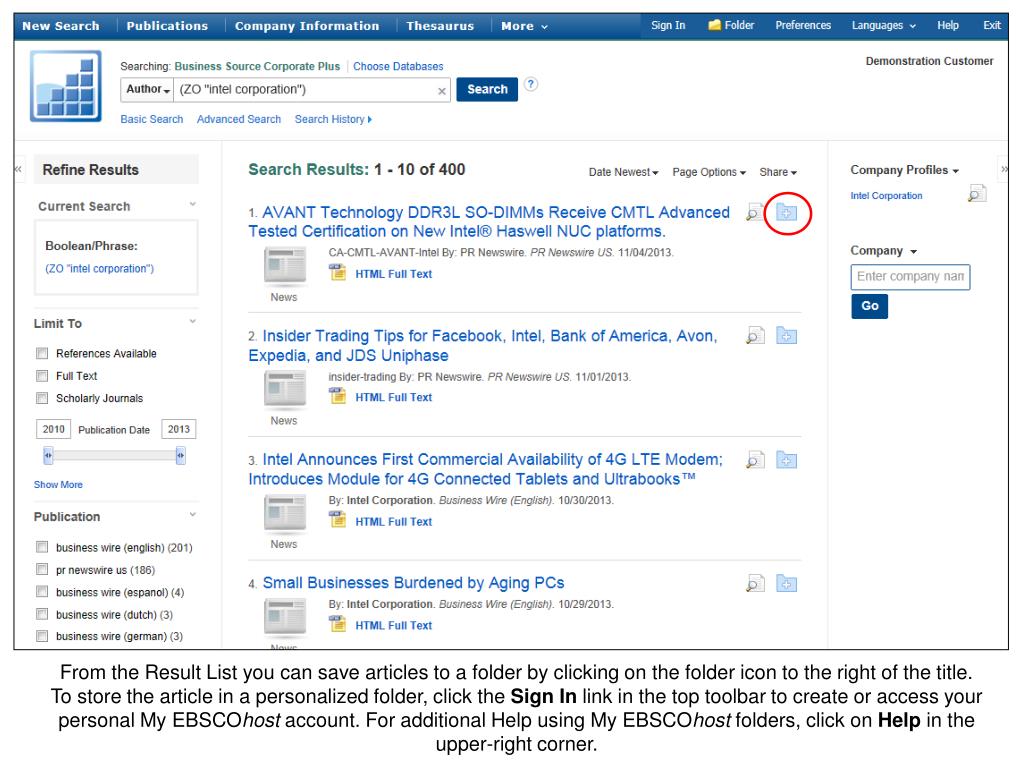Open the Languages dropdown
The image size is (1024, 768).
[x=884, y=25]
